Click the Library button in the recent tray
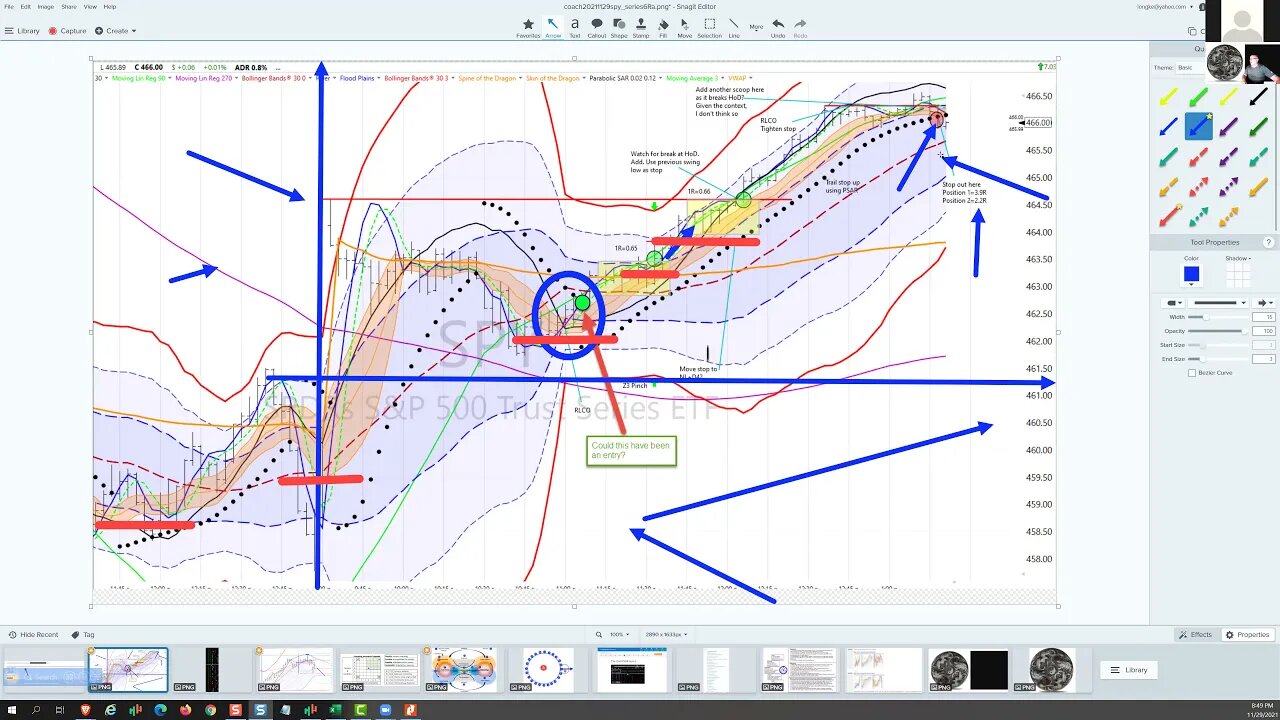 coord(1129,670)
